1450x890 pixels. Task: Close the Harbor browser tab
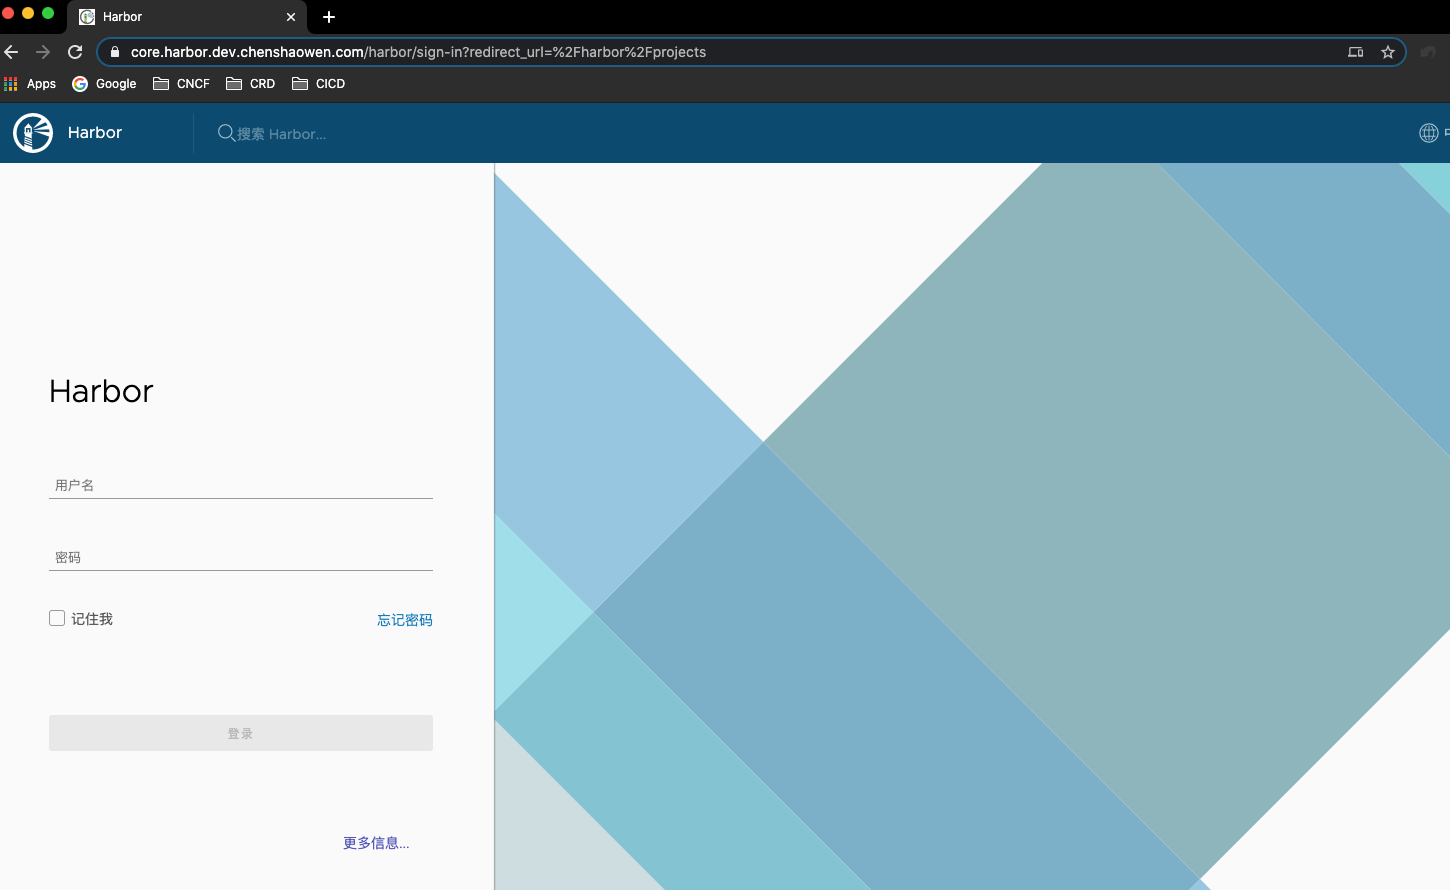pyautogui.click(x=291, y=17)
